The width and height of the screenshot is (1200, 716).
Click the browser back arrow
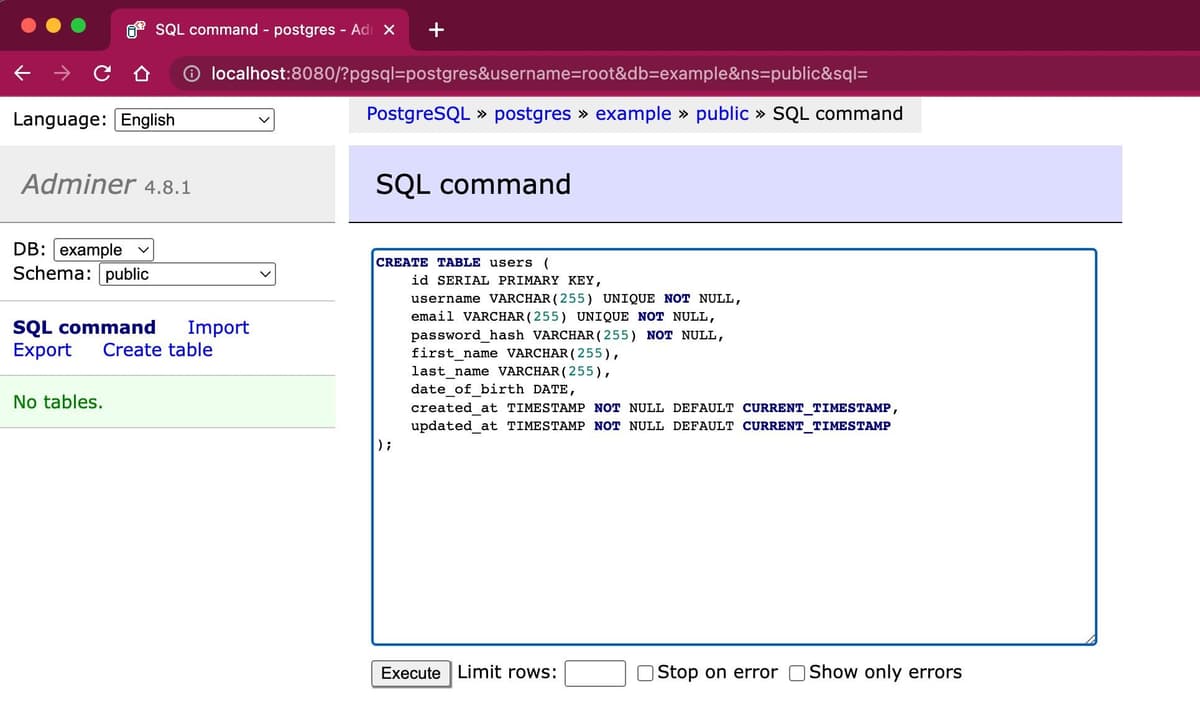click(x=23, y=74)
